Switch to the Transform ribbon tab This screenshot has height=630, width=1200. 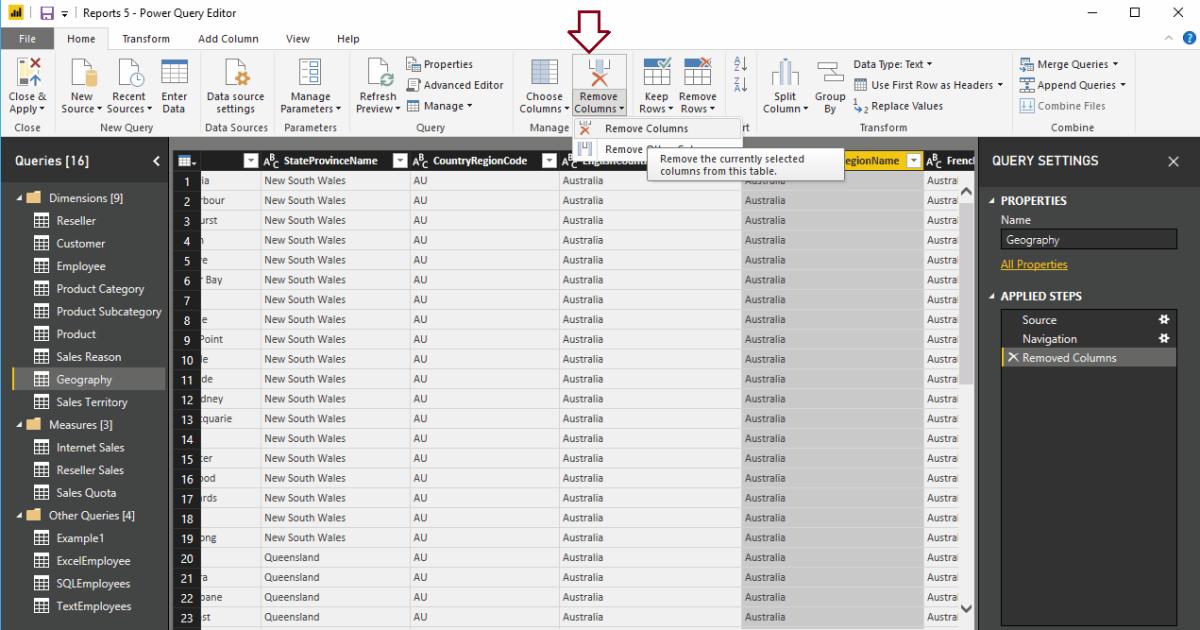coord(145,38)
